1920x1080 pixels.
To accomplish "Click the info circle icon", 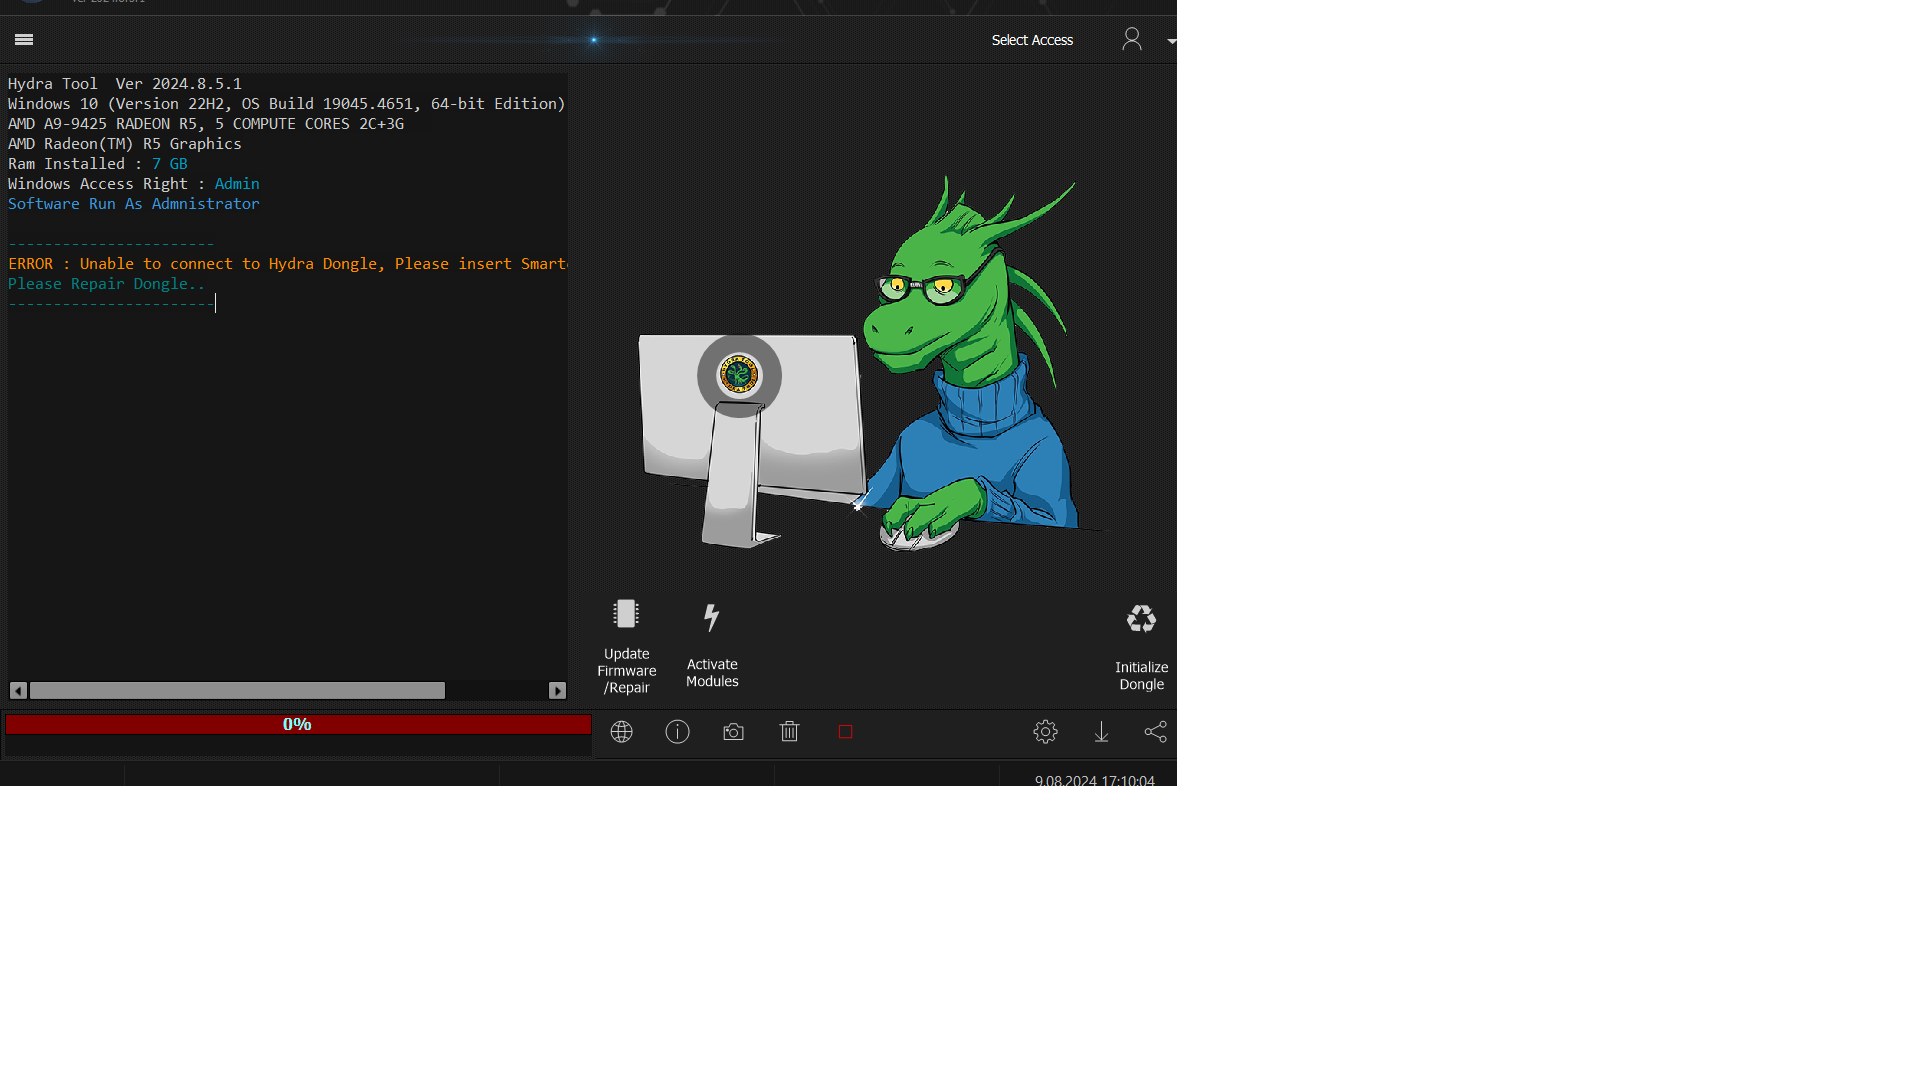I will click(677, 732).
